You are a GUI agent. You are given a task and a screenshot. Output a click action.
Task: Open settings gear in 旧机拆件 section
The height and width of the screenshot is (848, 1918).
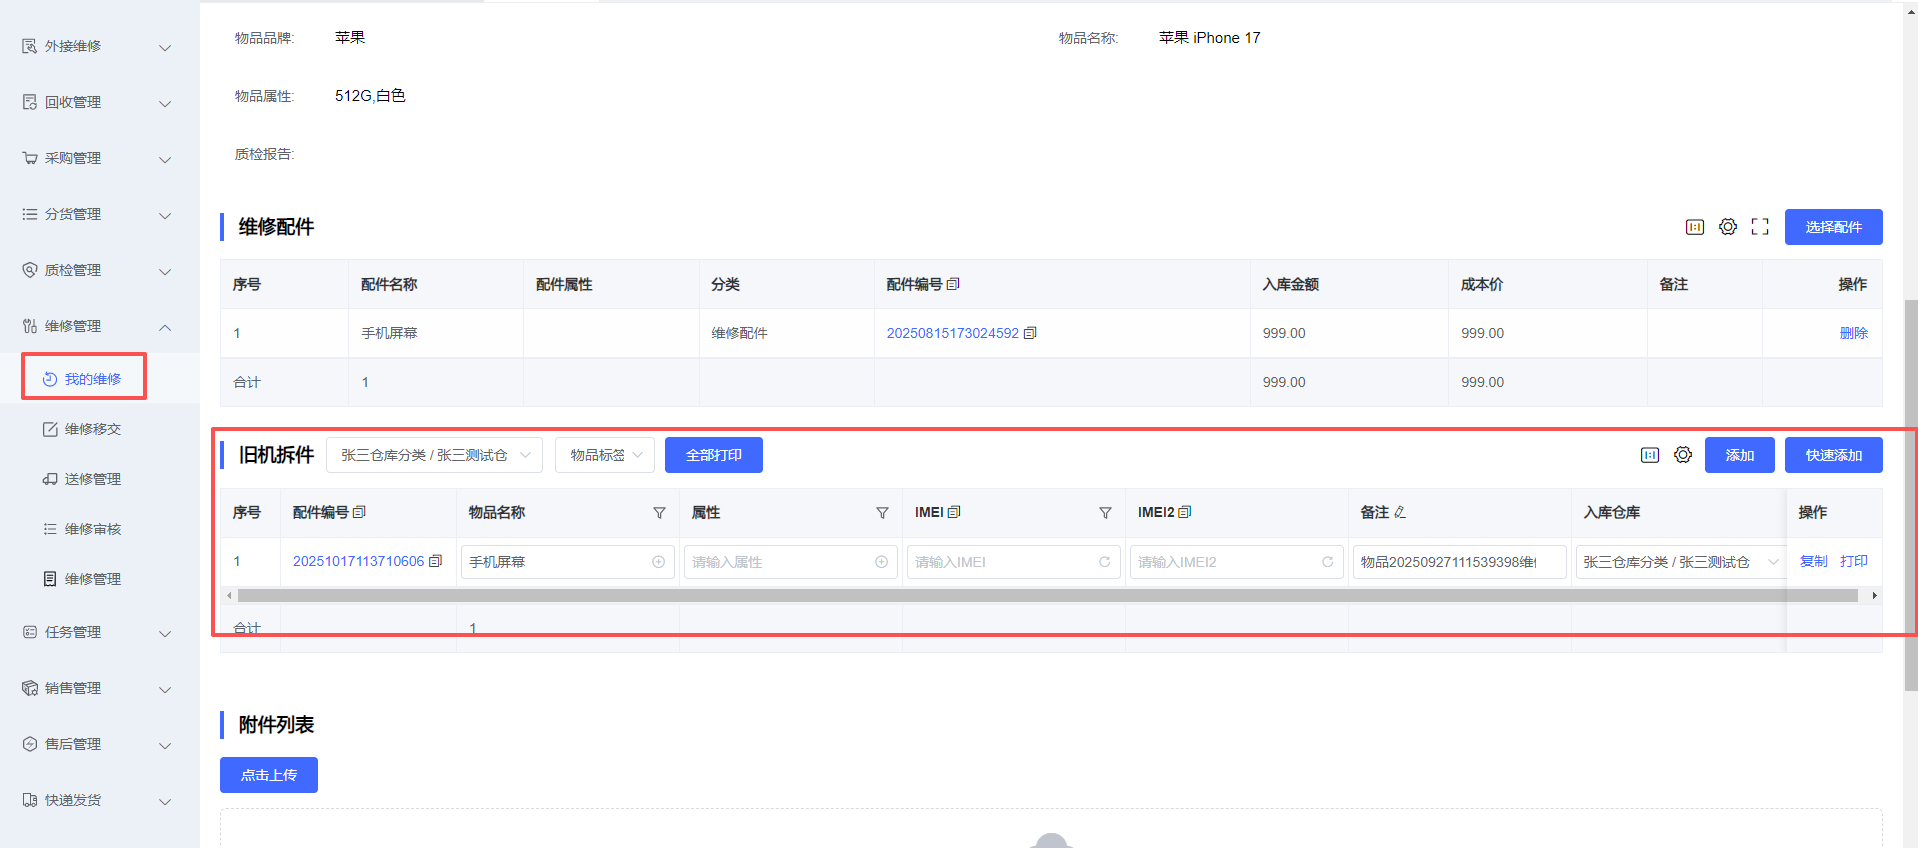[x=1683, y=455]
